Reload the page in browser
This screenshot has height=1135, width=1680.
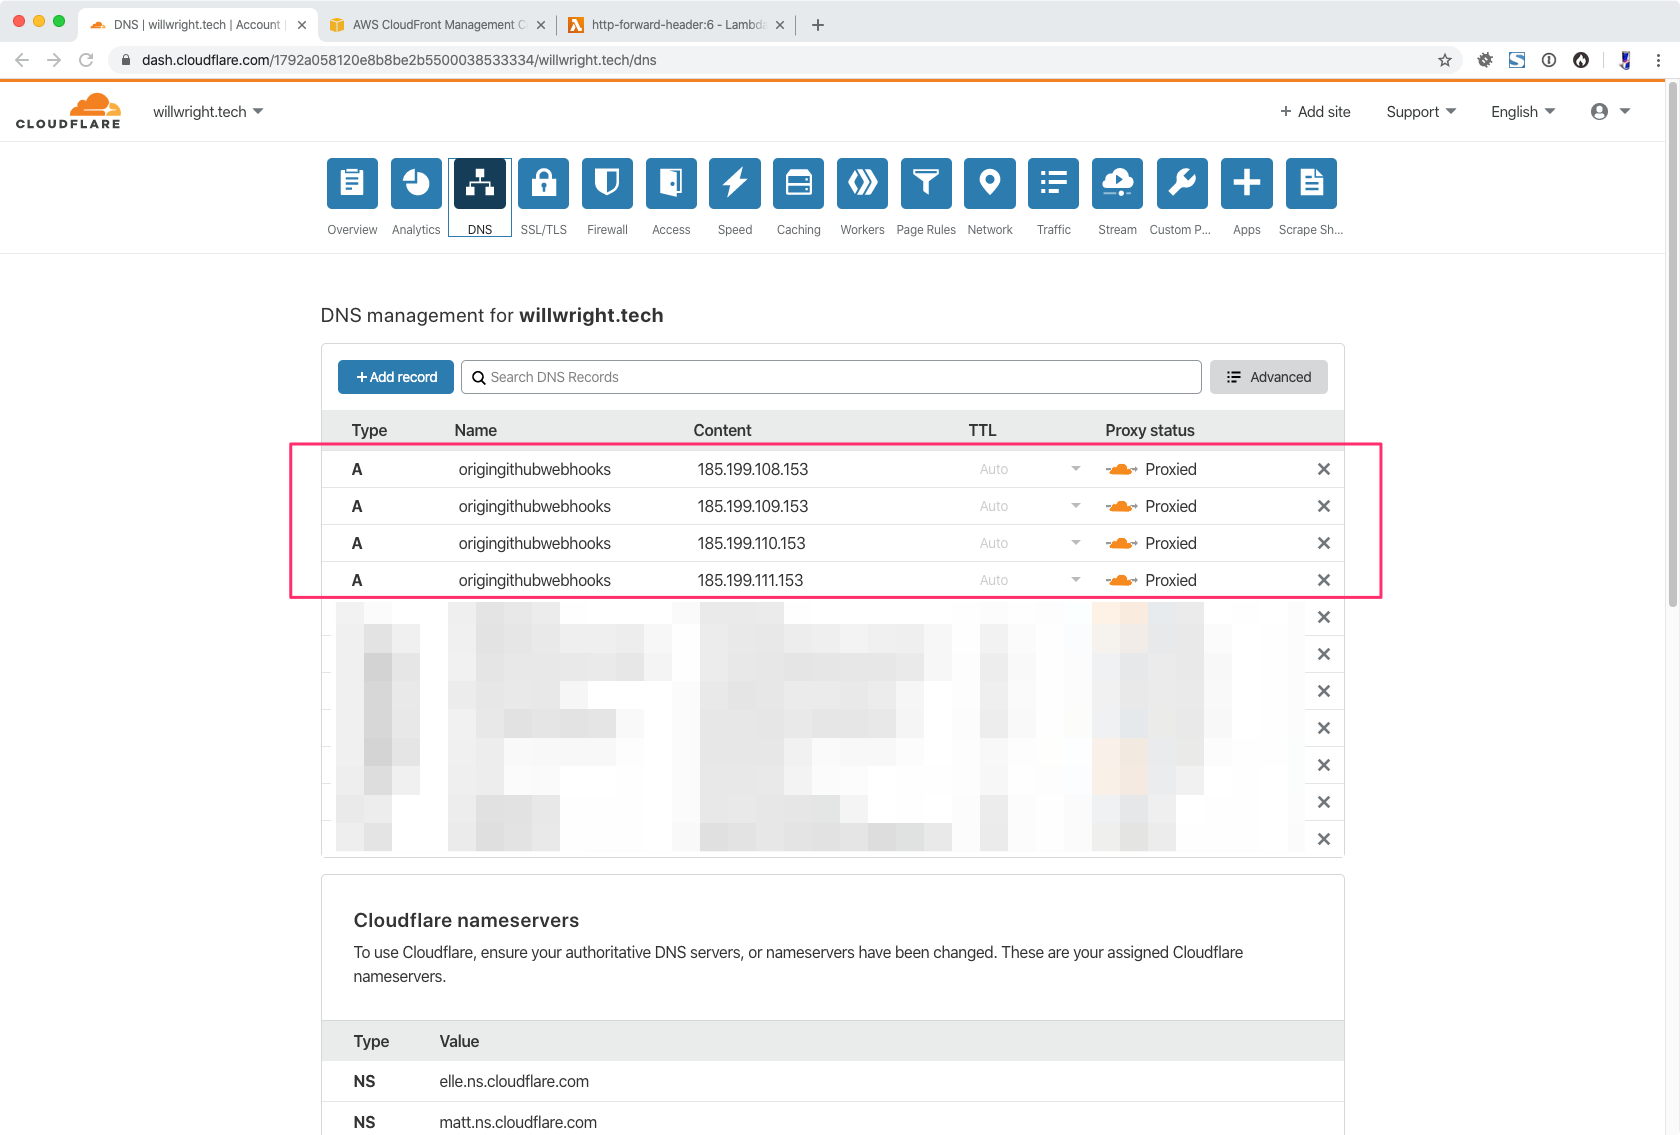coord(86,60)
